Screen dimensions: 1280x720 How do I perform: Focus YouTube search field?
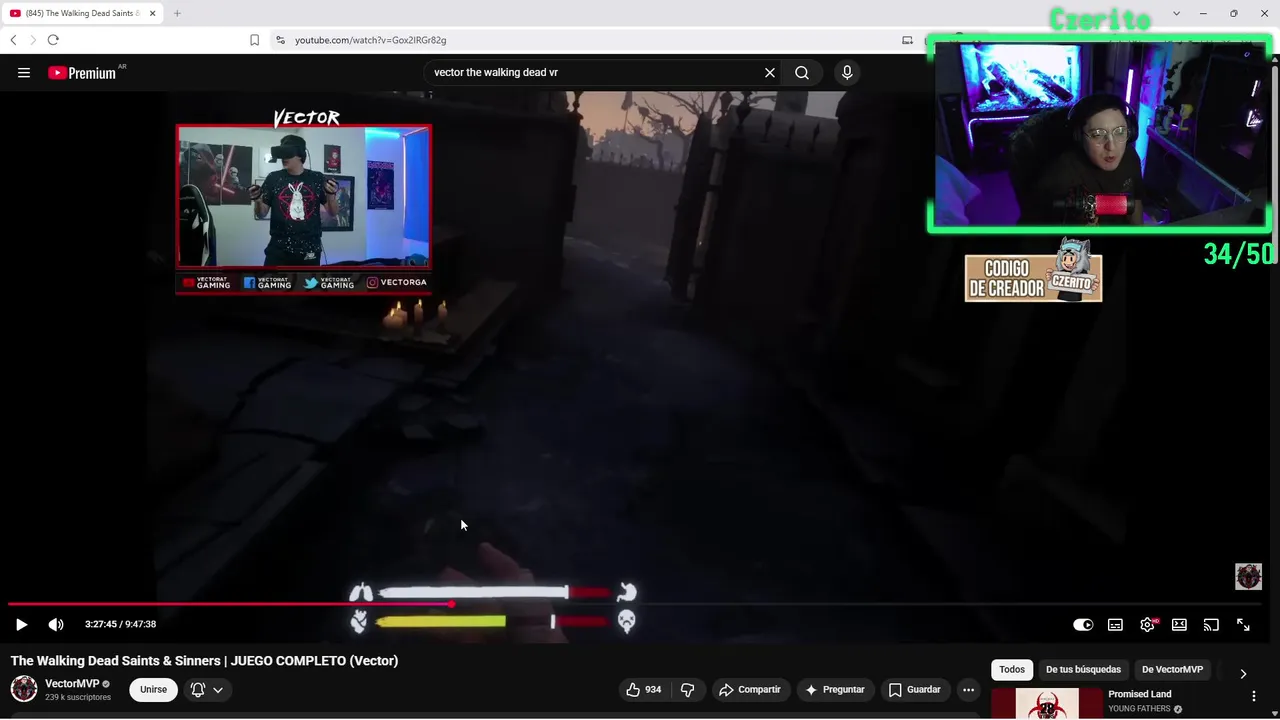595,73
